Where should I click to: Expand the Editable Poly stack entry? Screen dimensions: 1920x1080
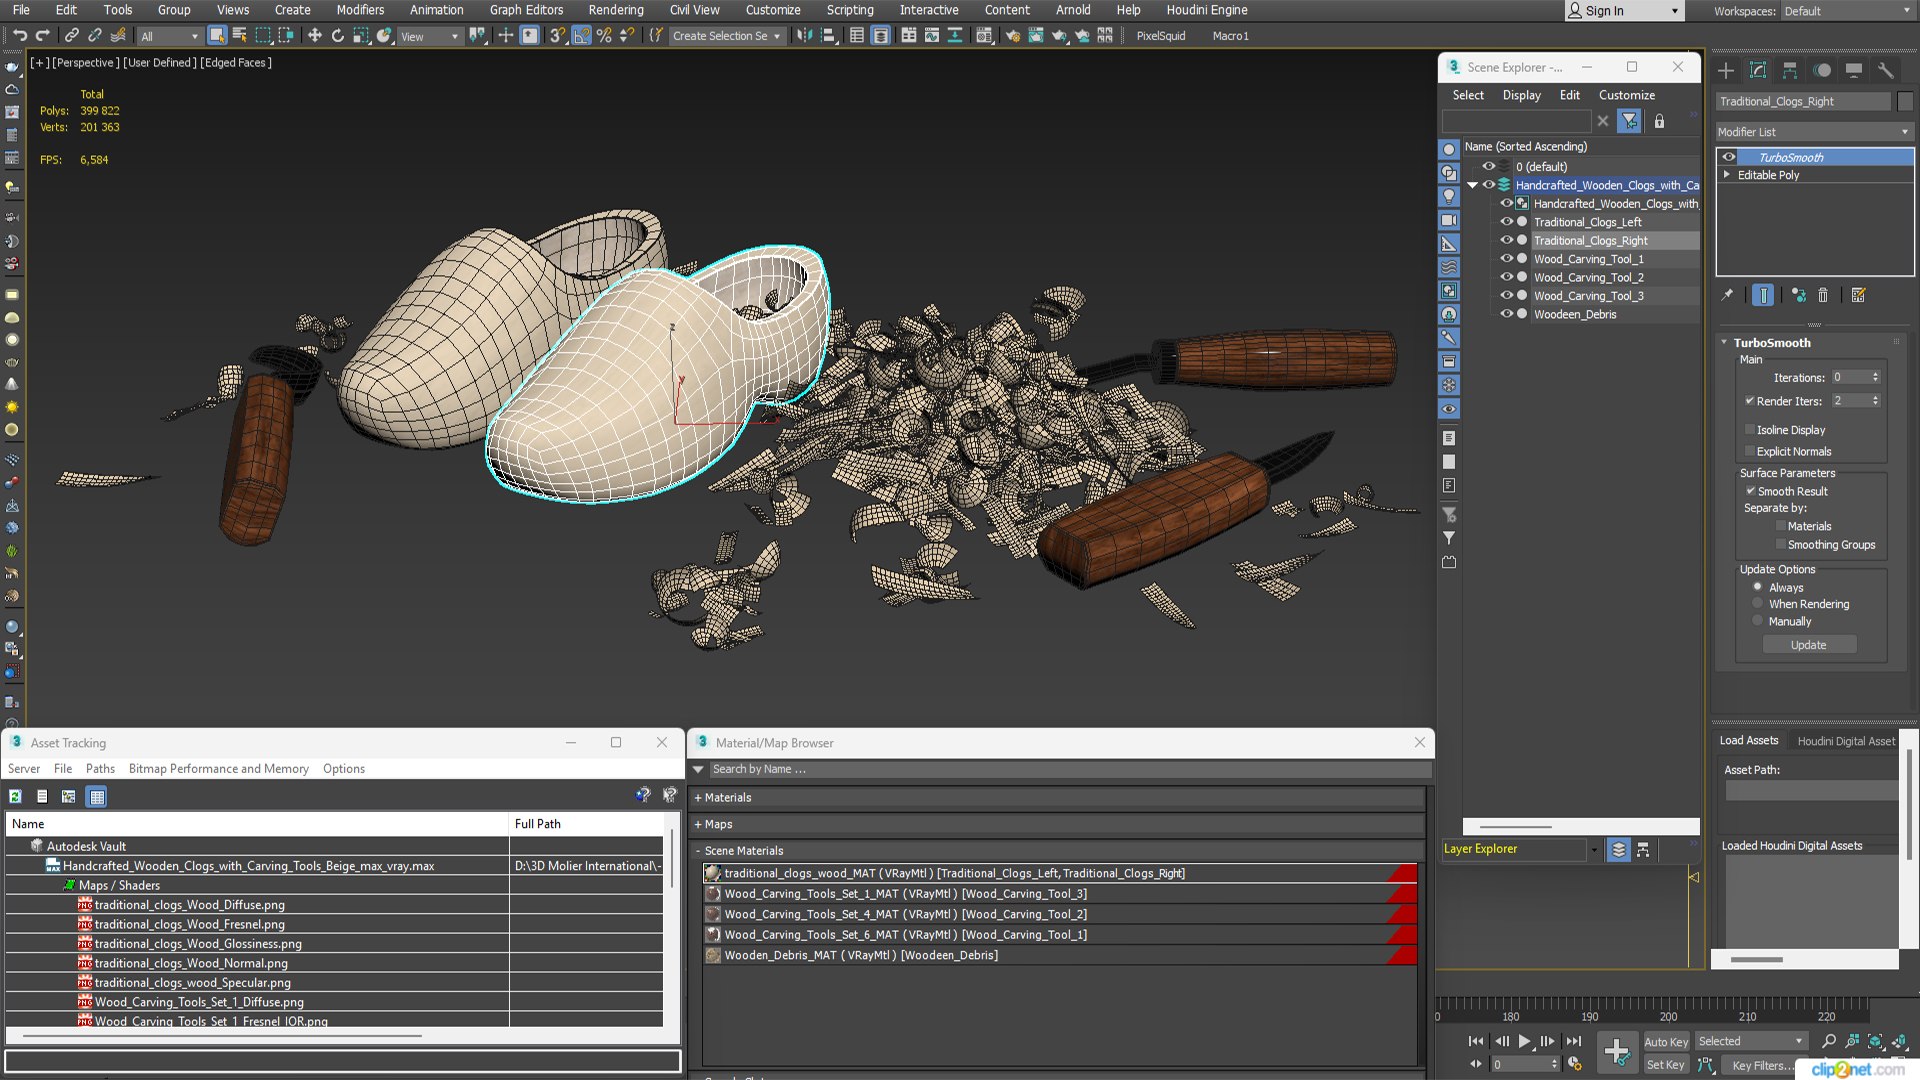click(x=1727, y=175)
